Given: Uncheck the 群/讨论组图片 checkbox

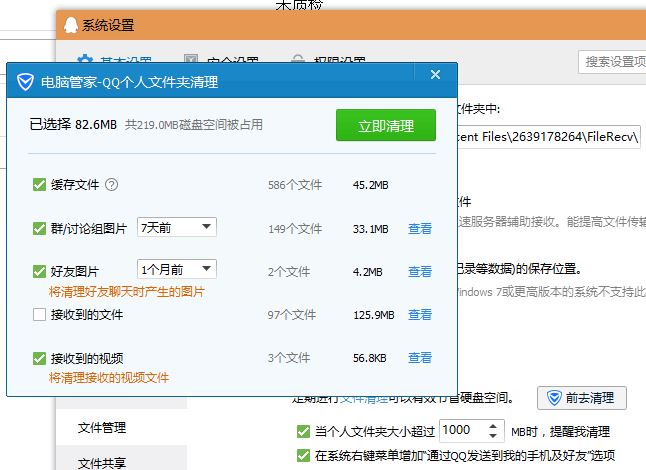Looking at the screenshot, I should [39, 228].
